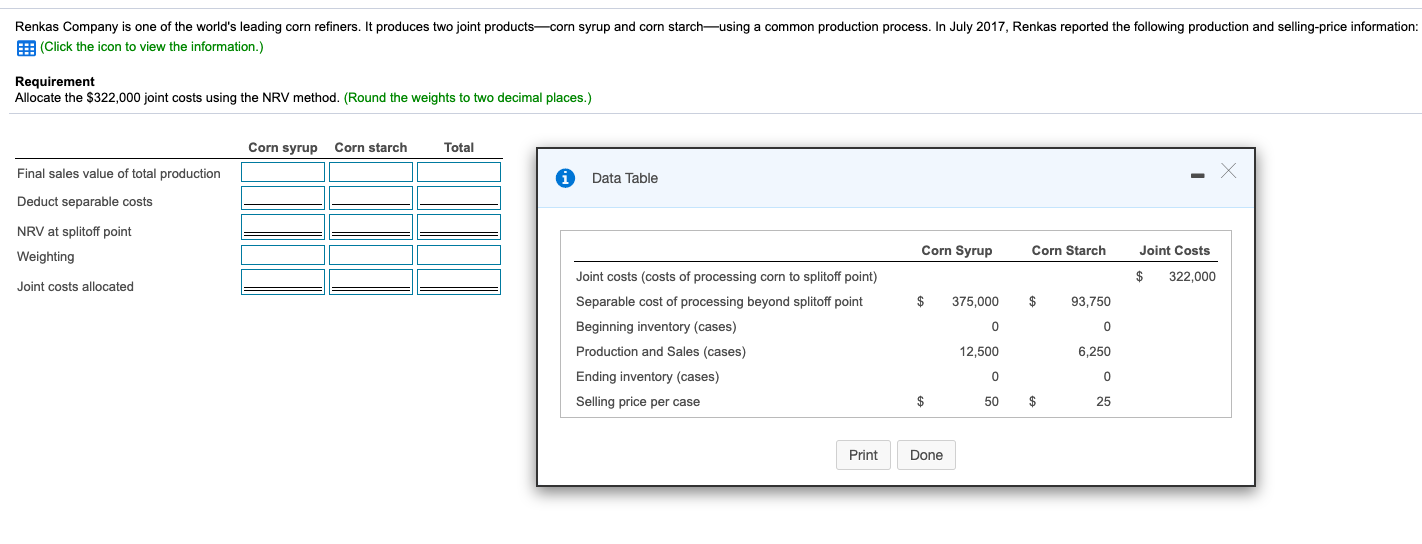1422x544 pixels.
Task: Click the Done button
Action: (x=926, y=455)
